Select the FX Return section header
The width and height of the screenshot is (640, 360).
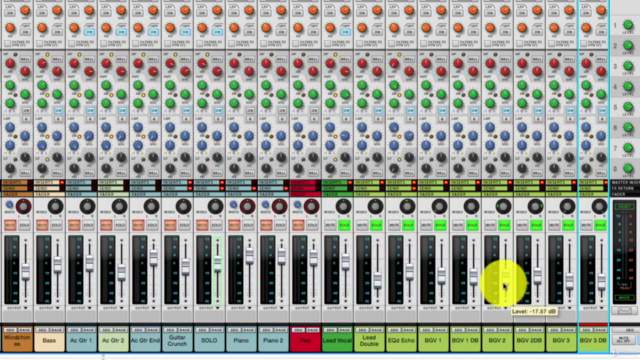[x=625, y=188]
